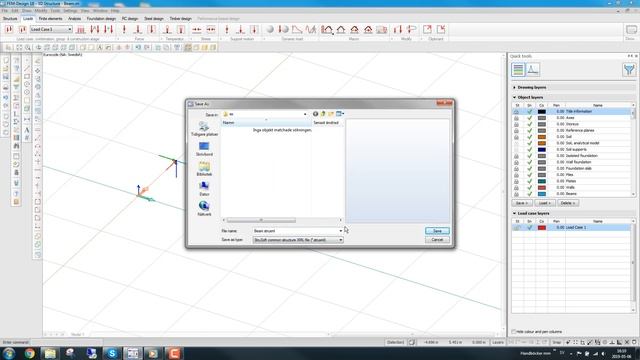Click the File name input field

click(x=296, y=231)
